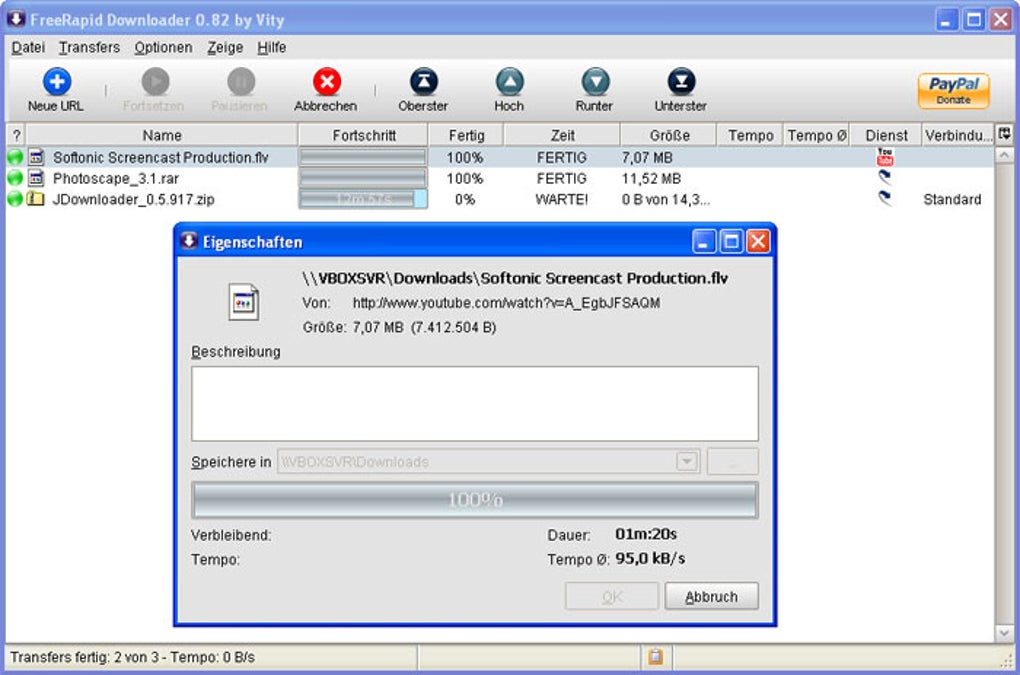Image resolution: width=1020 pixels, height=675 pixels.
Task: Open the Zeige menu
Action: tap(225, 47)
